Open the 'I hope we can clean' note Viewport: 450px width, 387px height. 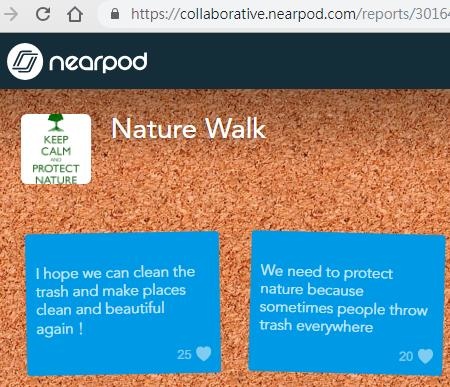123,303
